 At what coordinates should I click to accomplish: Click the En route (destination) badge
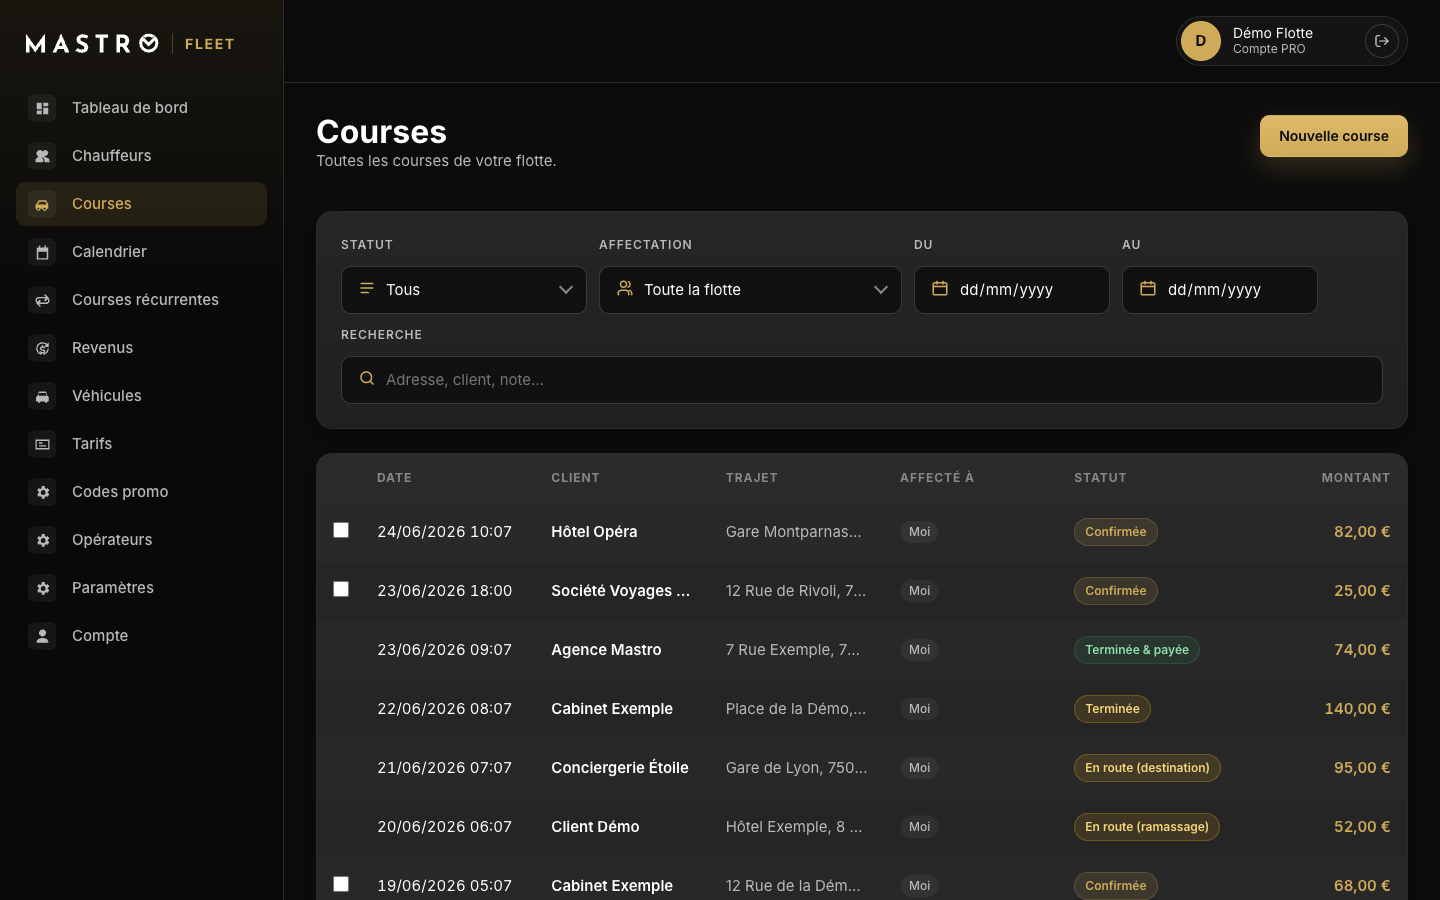coord(1147,768)
